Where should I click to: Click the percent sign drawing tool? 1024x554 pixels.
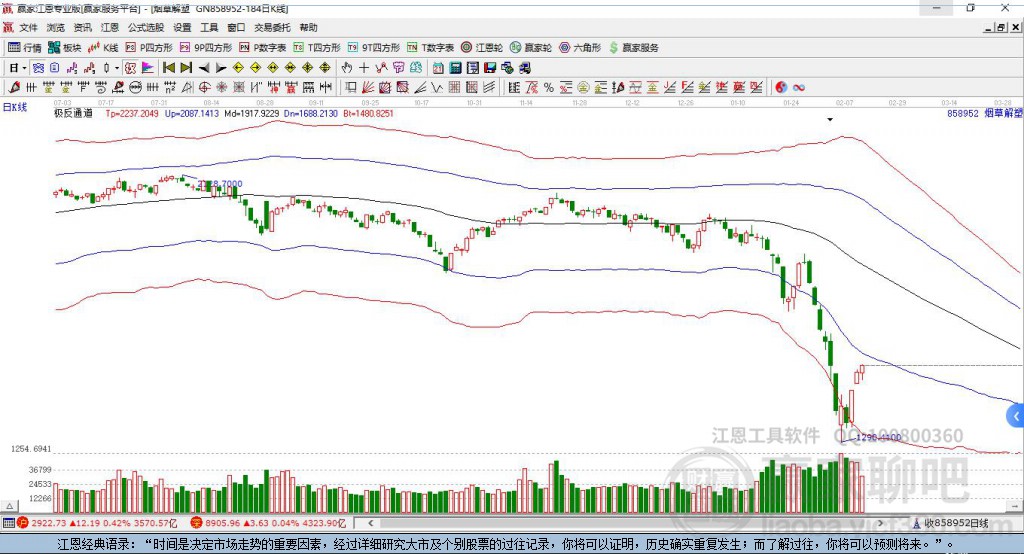point(548,88)
